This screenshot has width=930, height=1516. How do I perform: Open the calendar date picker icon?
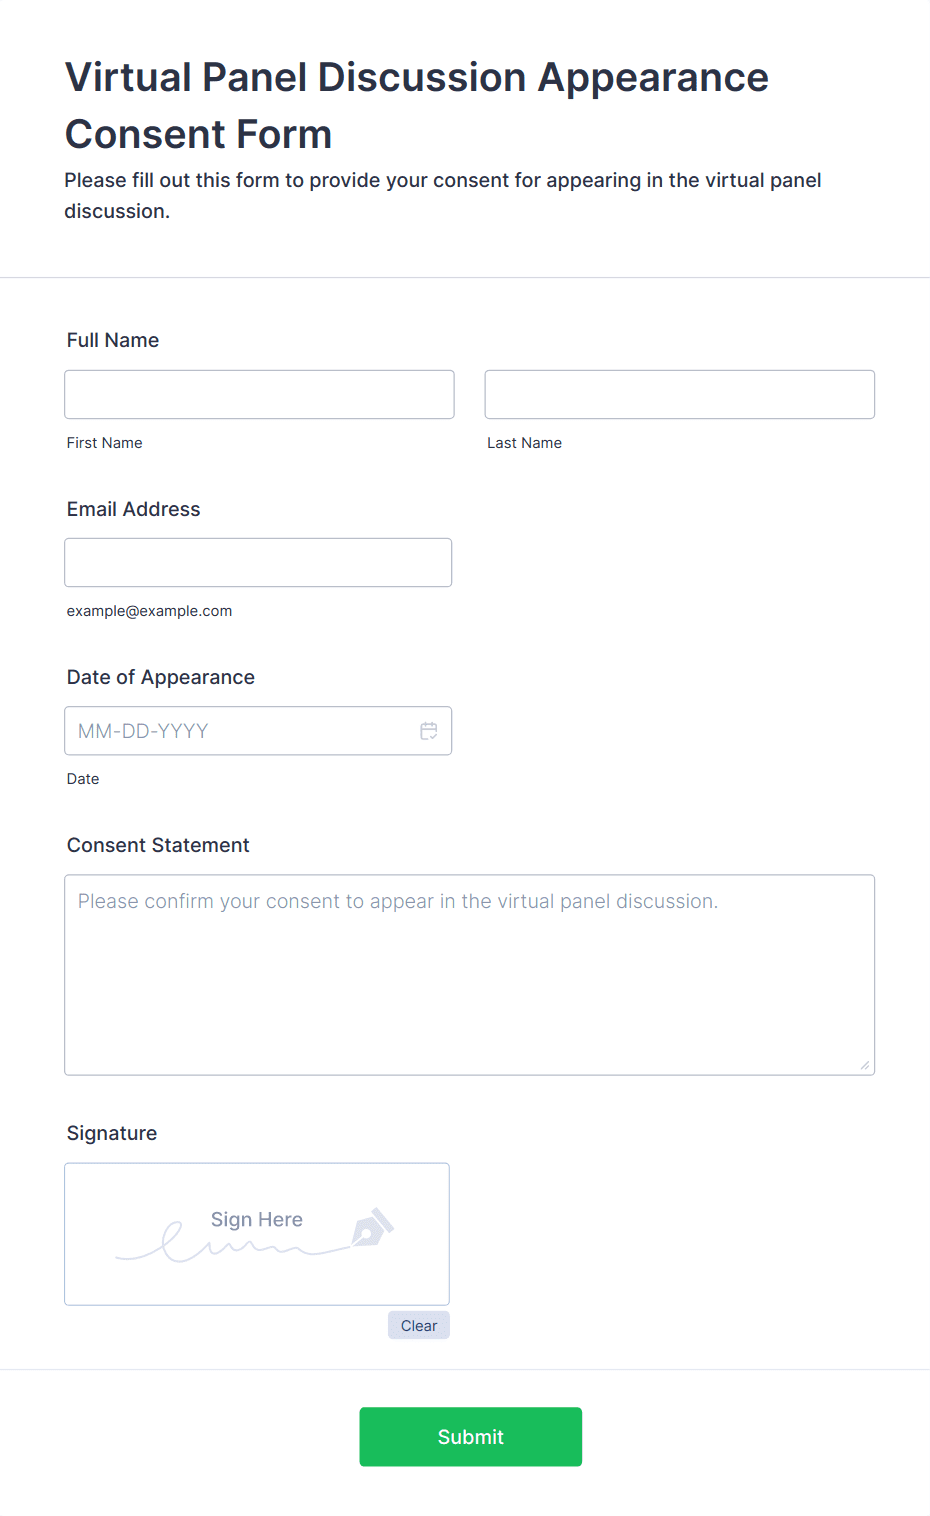[429, 731]
